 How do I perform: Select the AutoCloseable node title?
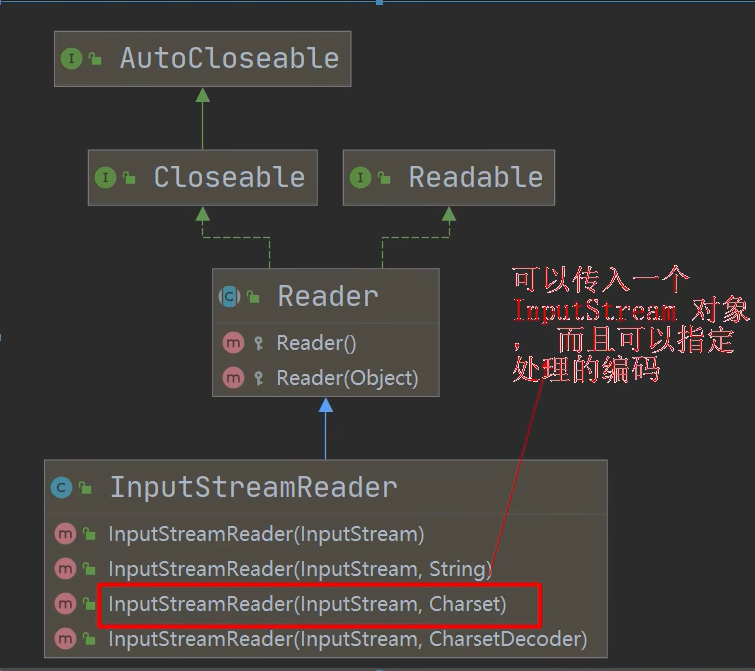tap(229, 58)
